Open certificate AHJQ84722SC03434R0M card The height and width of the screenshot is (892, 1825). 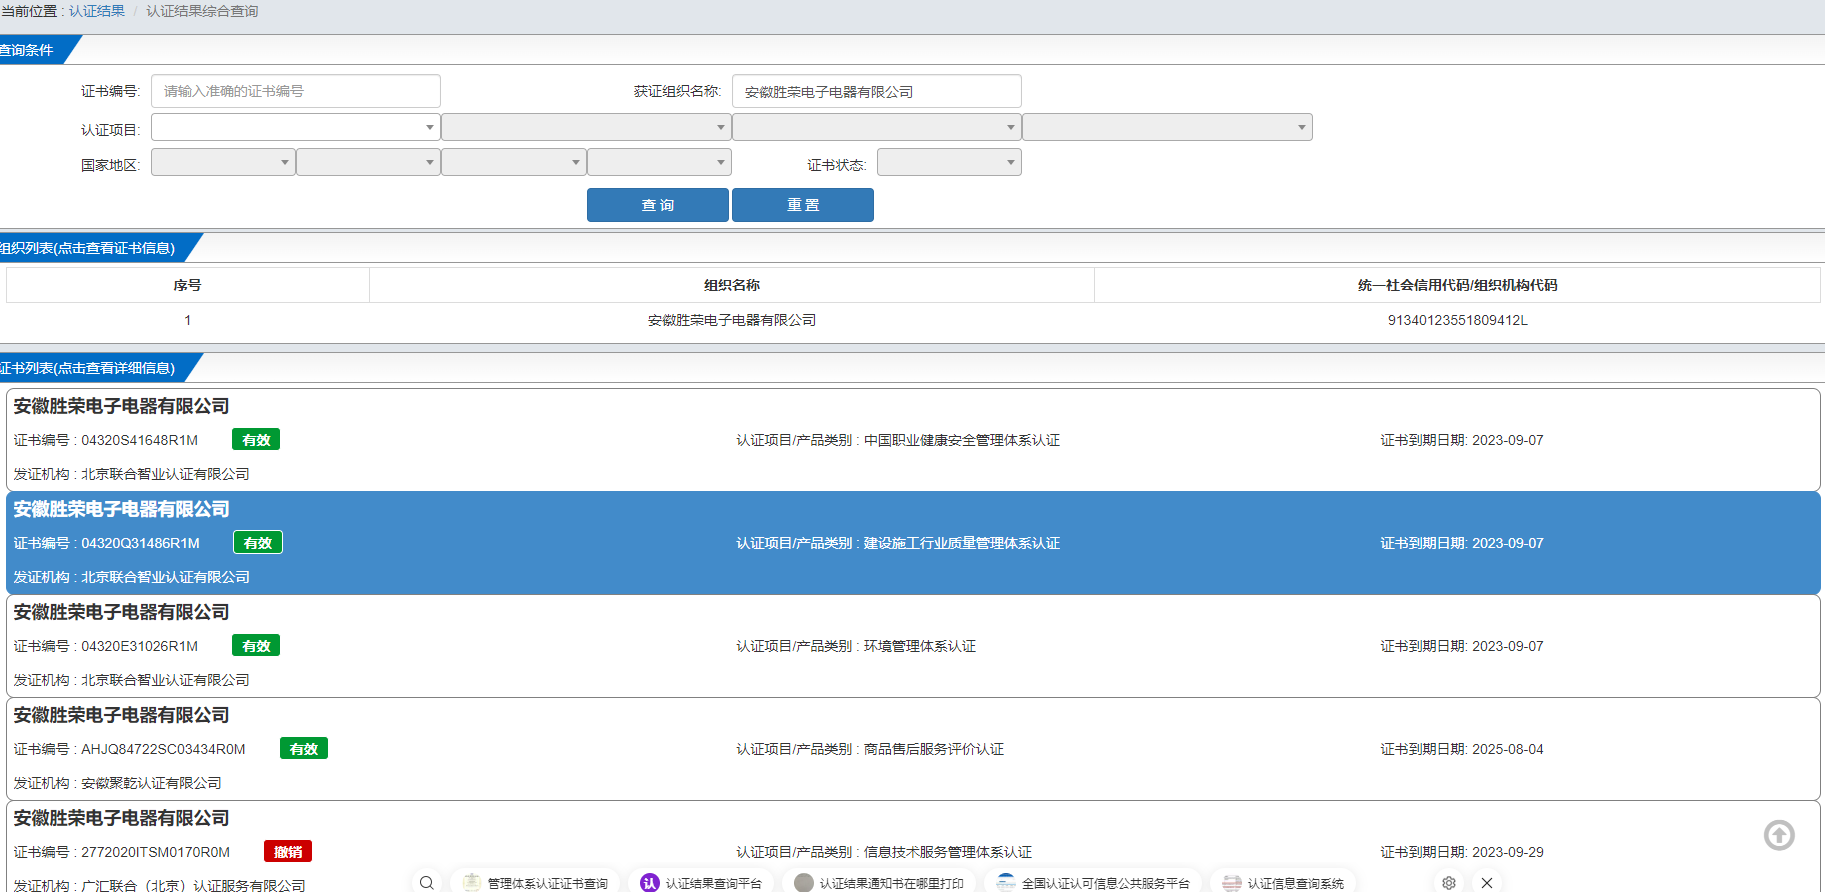(x=912, y=749)
